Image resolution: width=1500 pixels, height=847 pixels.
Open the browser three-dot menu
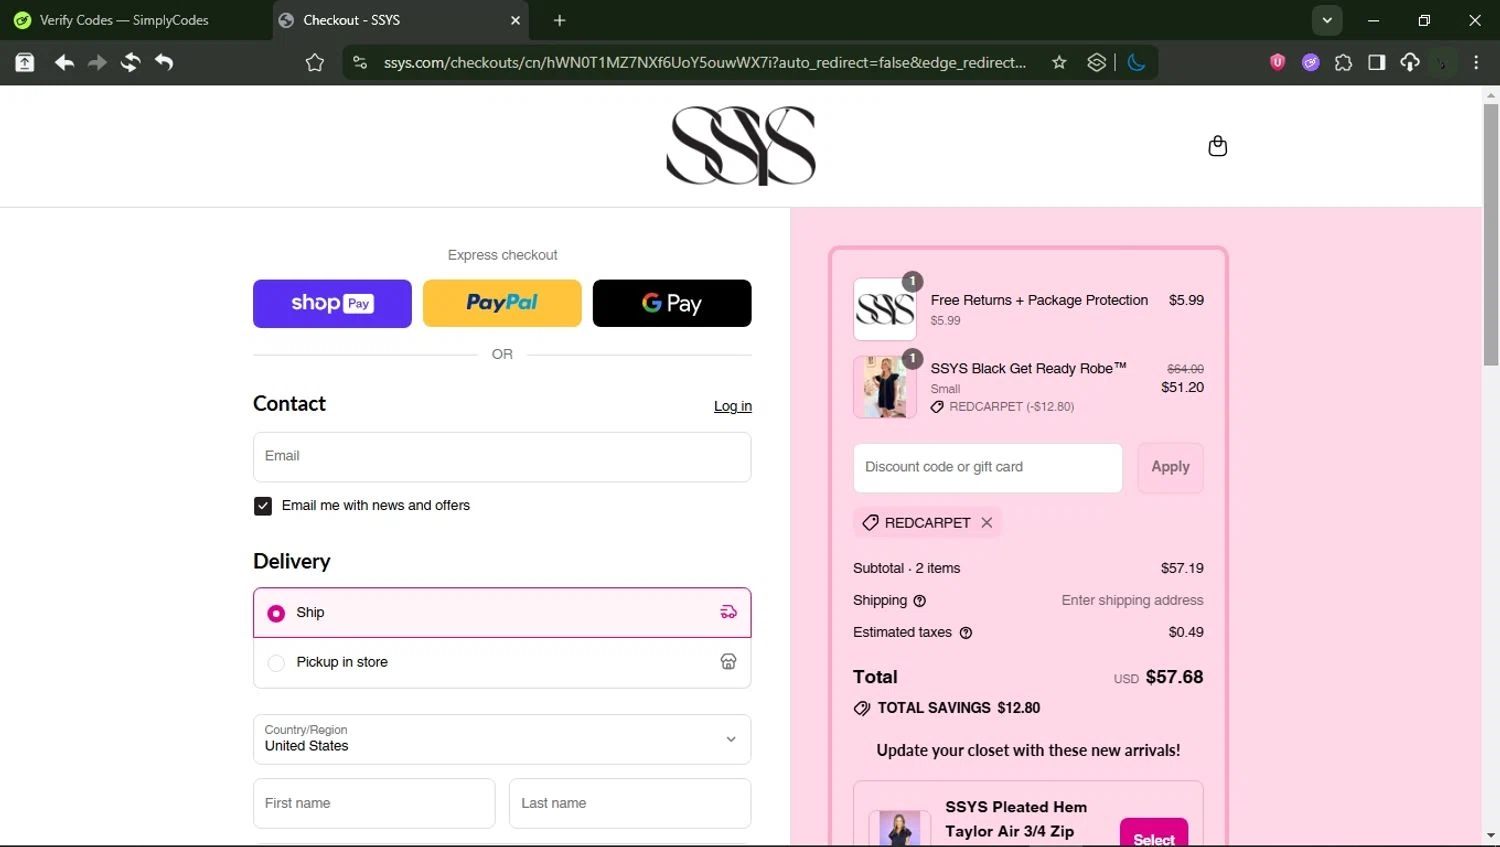1476,62
